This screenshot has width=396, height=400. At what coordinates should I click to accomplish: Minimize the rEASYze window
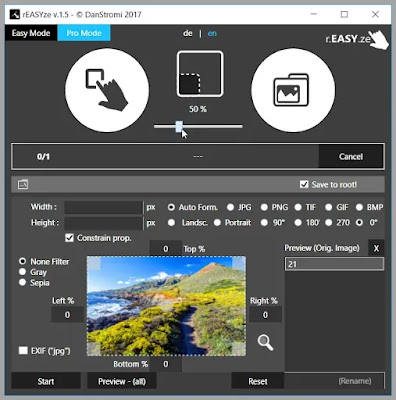[314, 14]
